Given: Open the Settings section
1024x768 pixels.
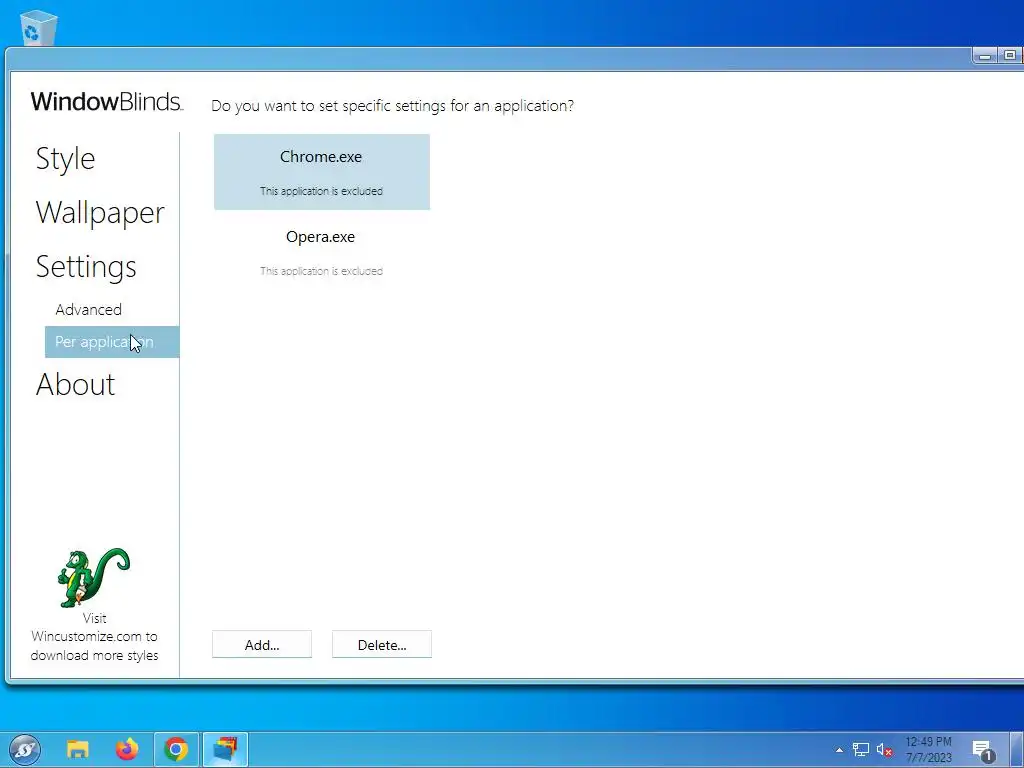Looking at the screenshot, I should point(86,266).
